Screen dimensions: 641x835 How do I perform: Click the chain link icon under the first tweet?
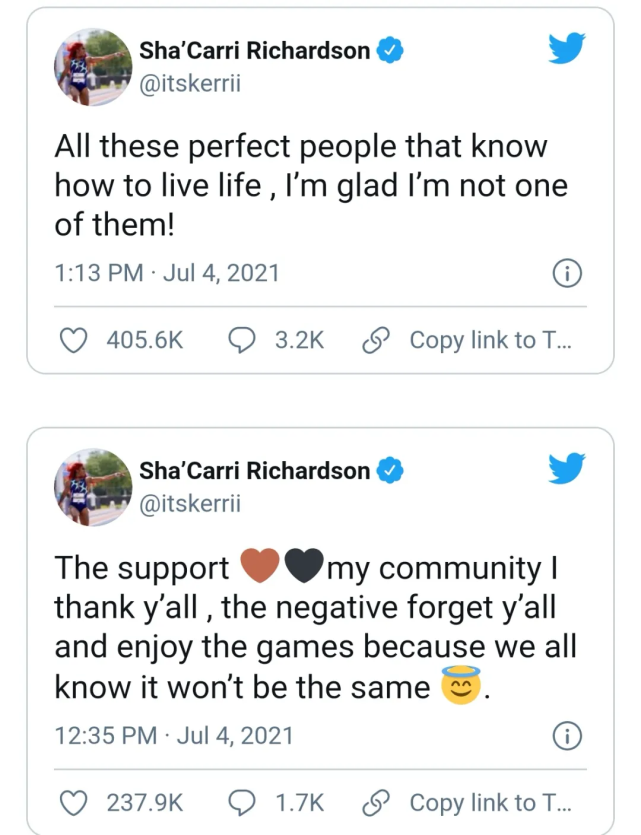[x=376, y=340]
